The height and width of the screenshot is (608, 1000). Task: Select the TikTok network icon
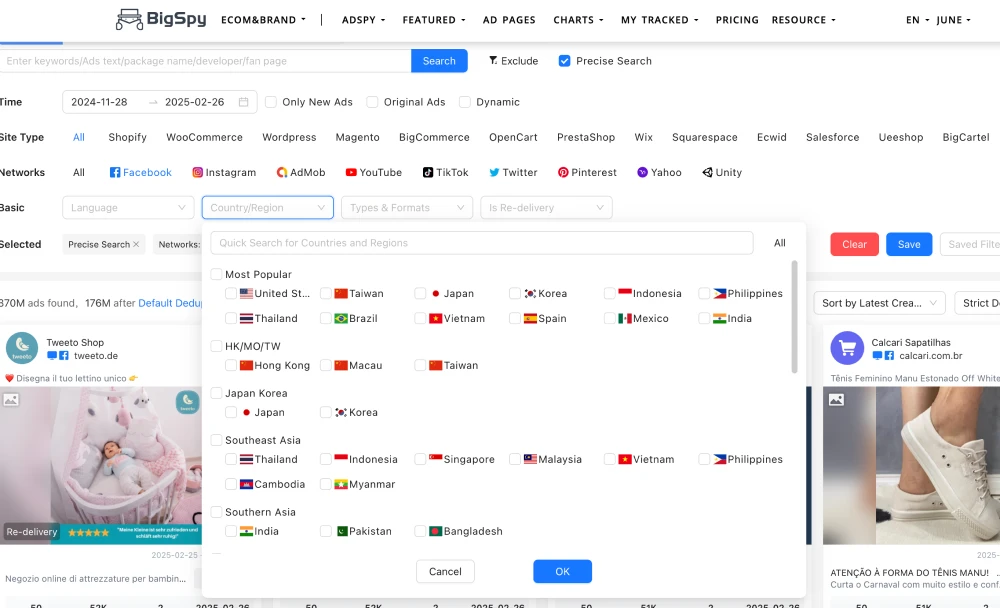click(x=428, y=172)
